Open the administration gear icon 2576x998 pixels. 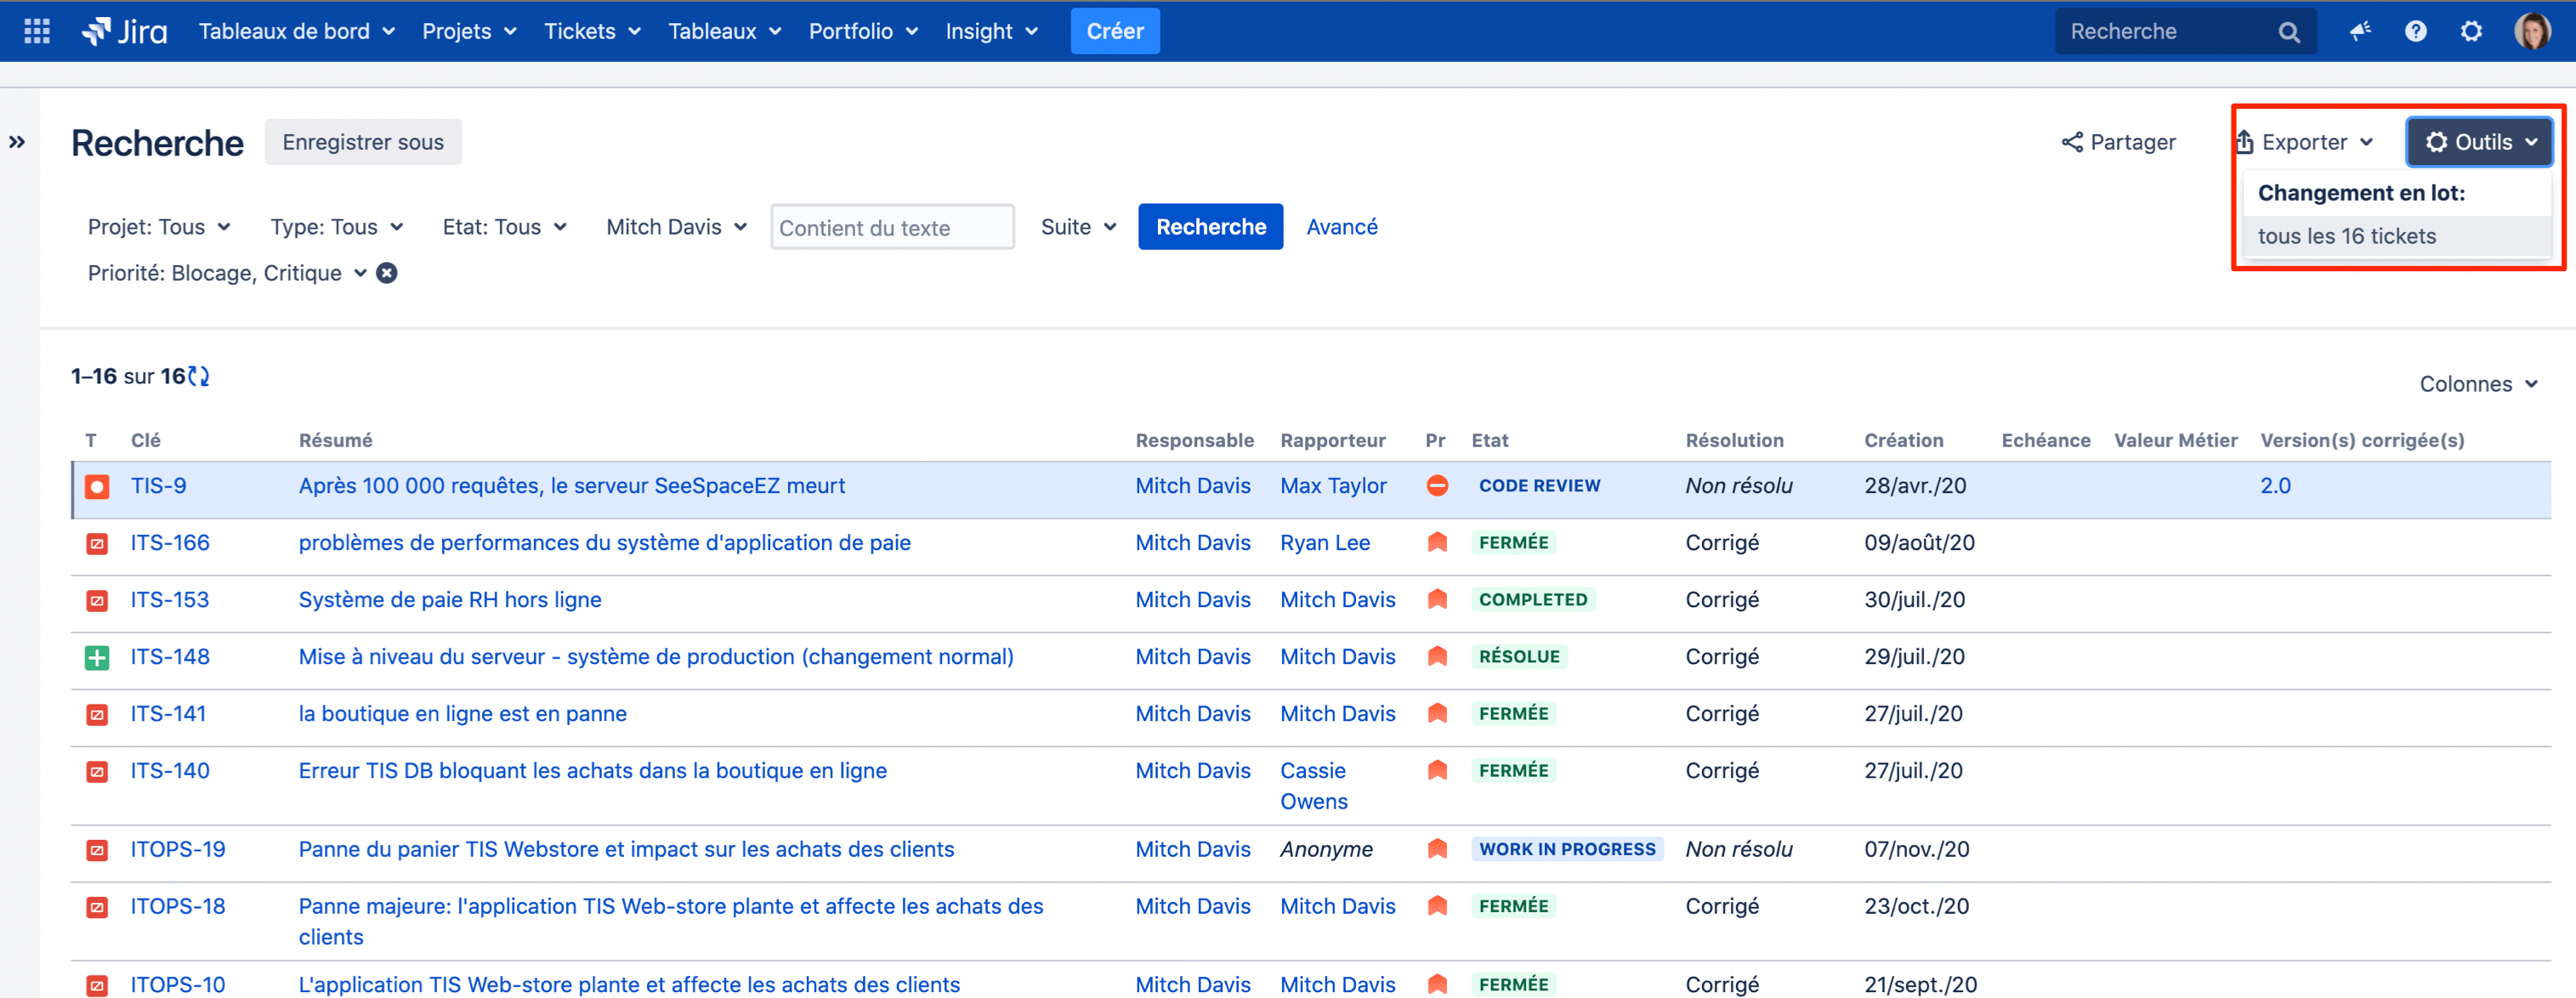(x=2471, y=31)
